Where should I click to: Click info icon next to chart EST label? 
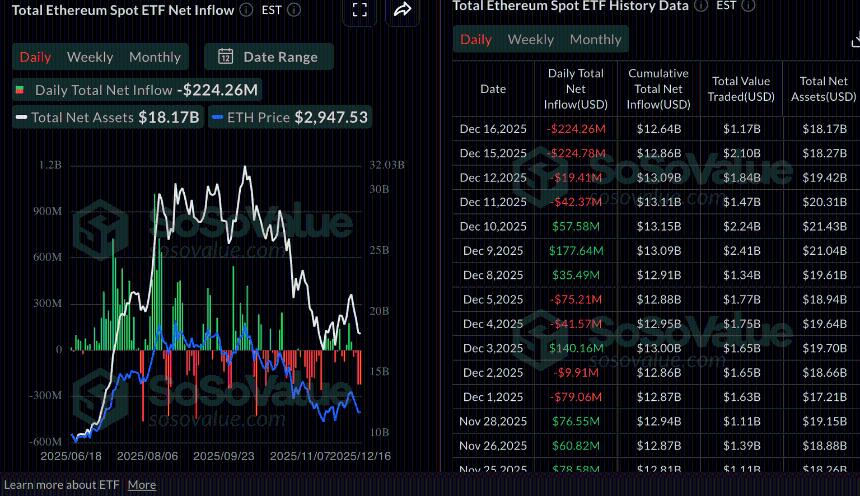[293, 10]
